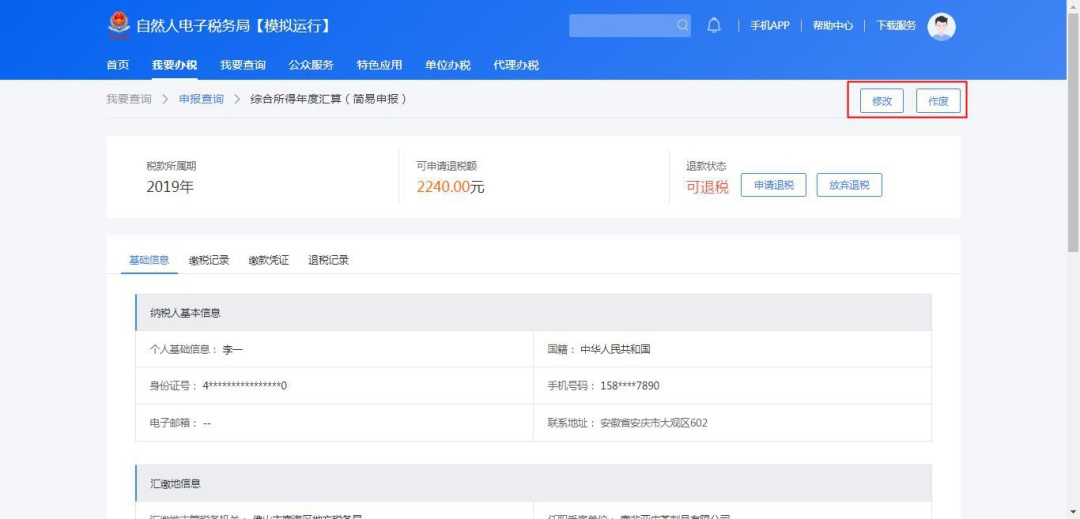This screenshot has width=1080, height=519.
Task: Go to 首页 in navigation bar
Action: (117, 65)
